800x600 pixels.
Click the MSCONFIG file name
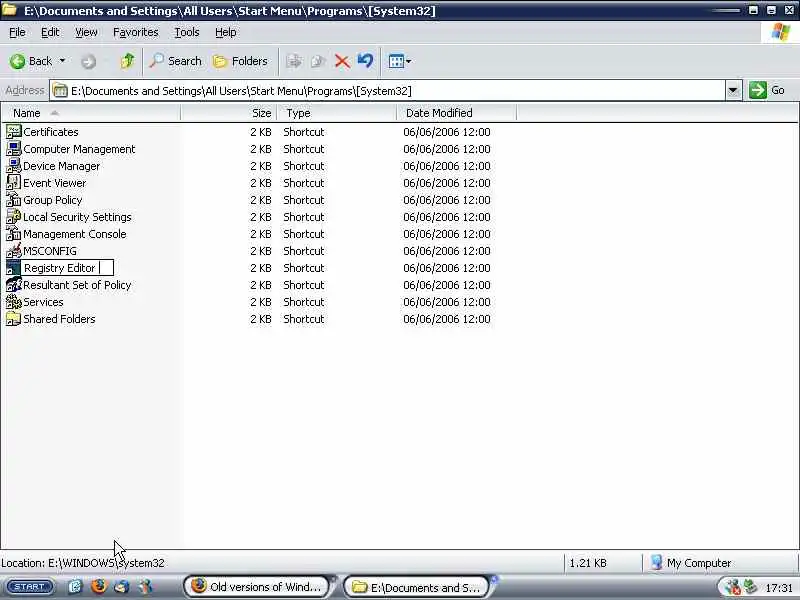[50, 251]
